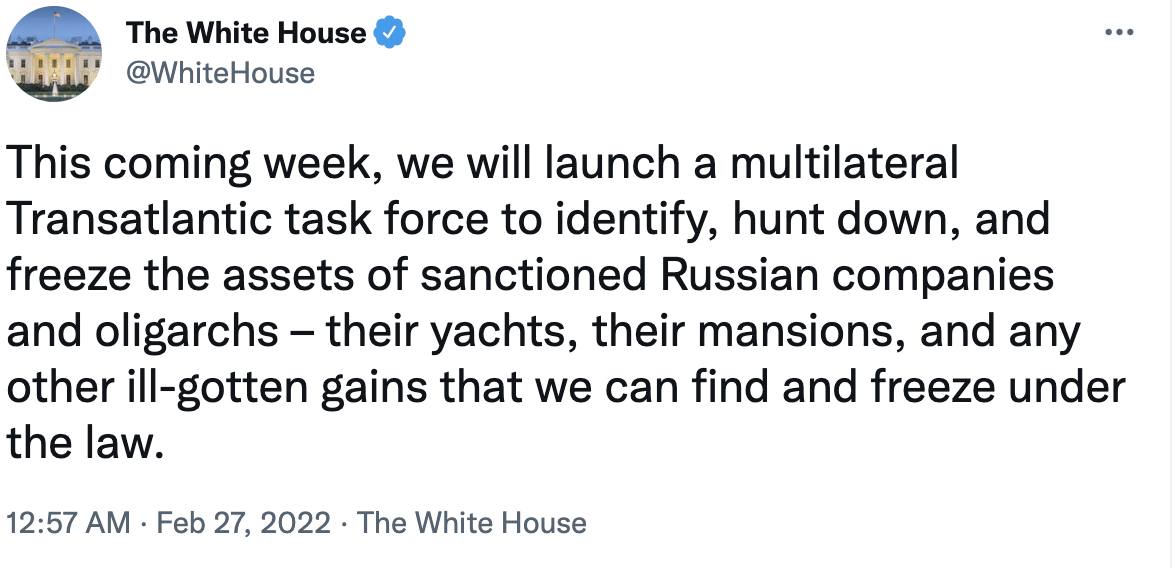The height and width of the screenshot is (568, 1174).
Task: Click the White House building profile avatar
Action: click(x=54, y=54)
